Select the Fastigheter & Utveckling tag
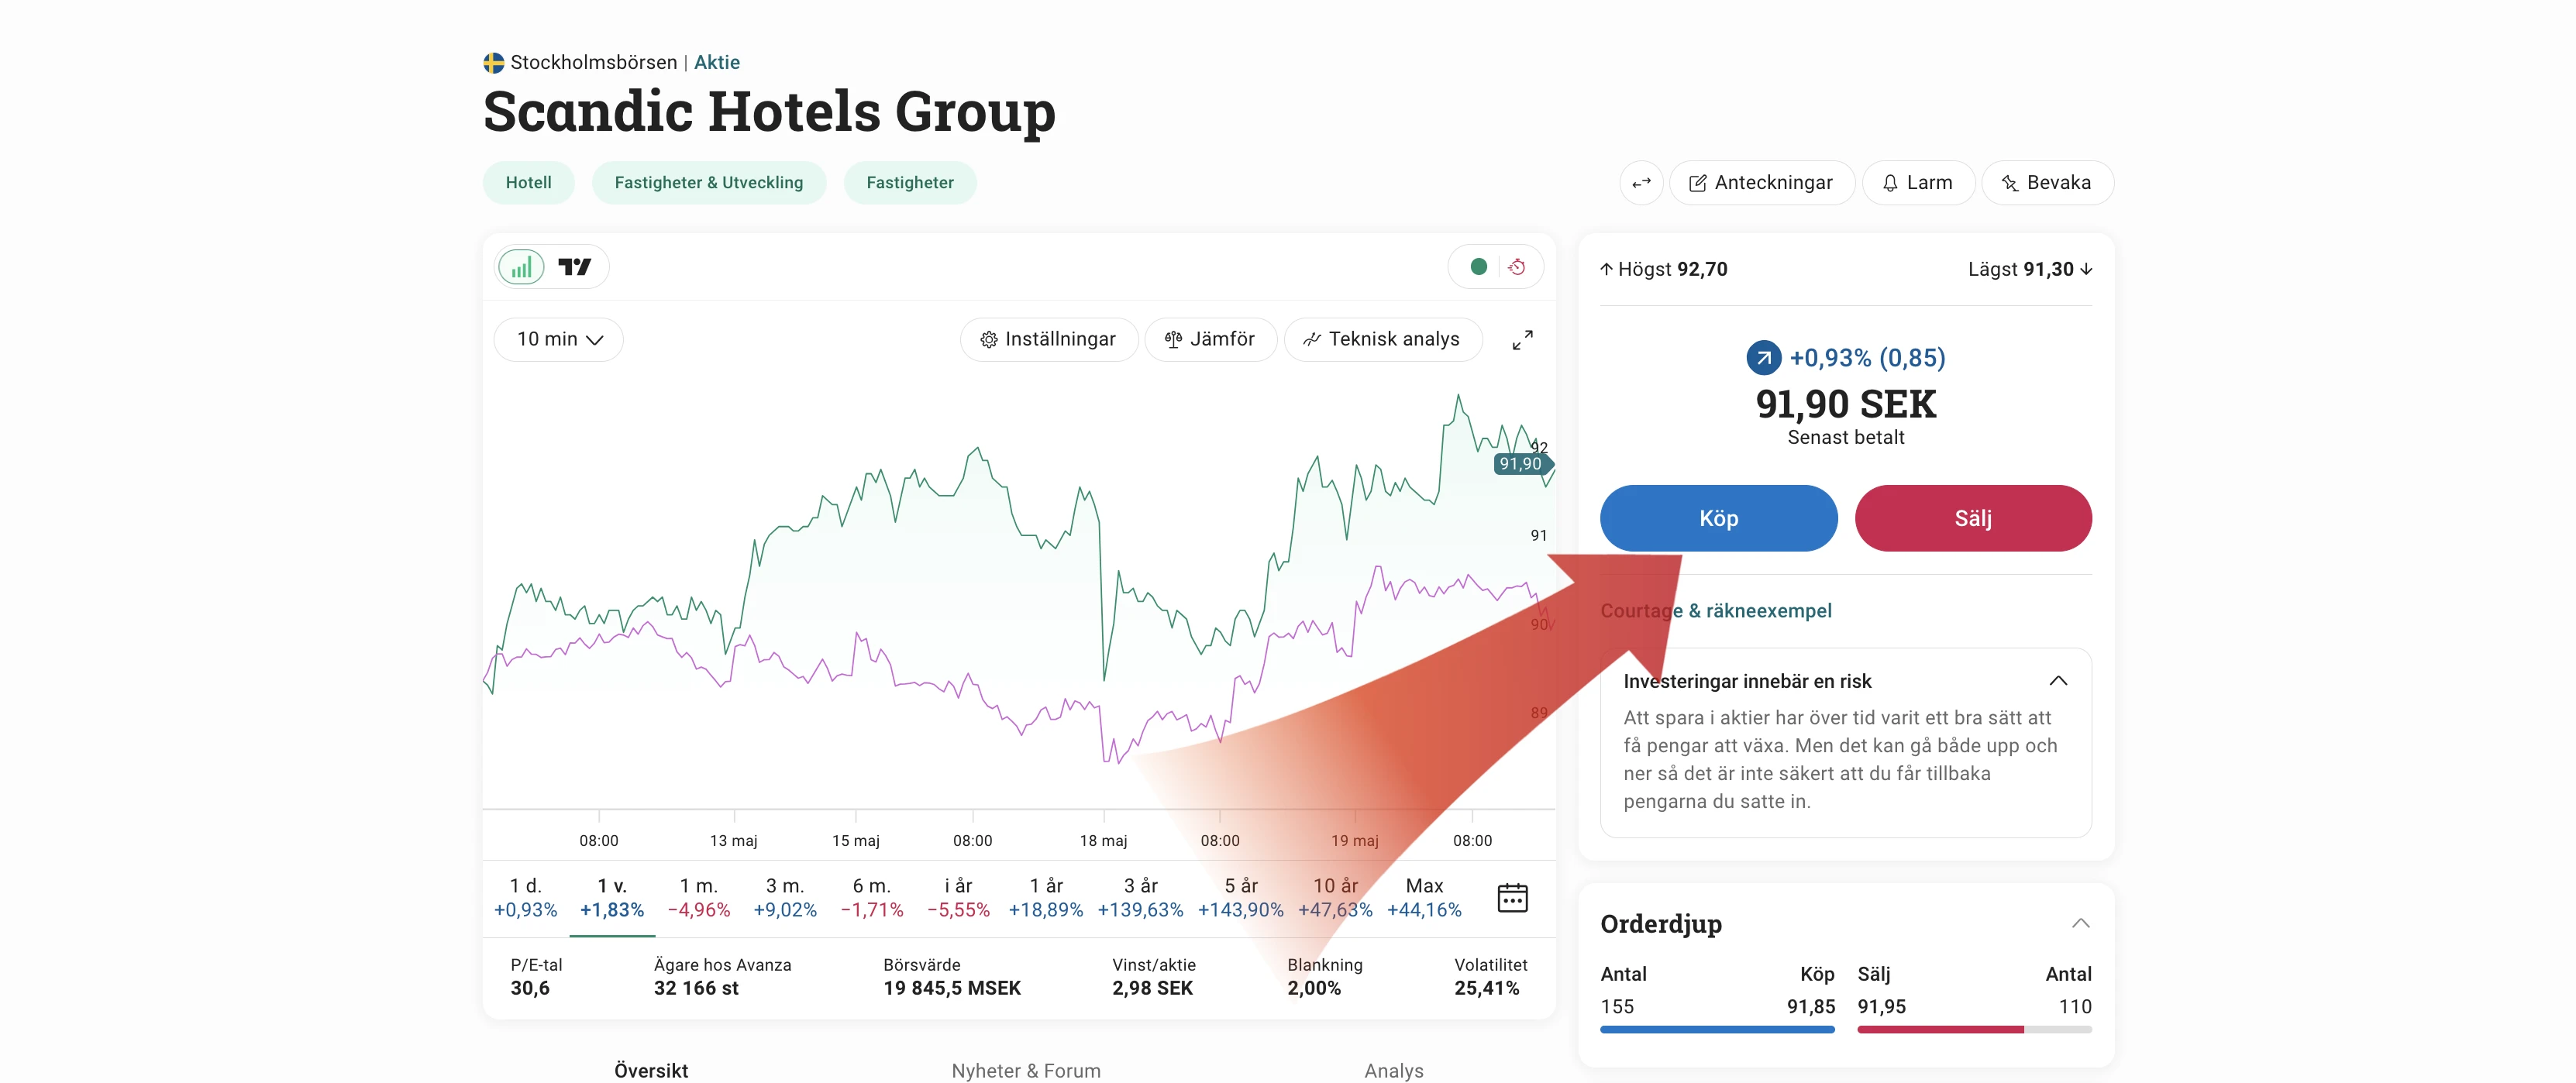Image resolution: width=2576 pixels, height=1083 pixels. pos(708,183)
